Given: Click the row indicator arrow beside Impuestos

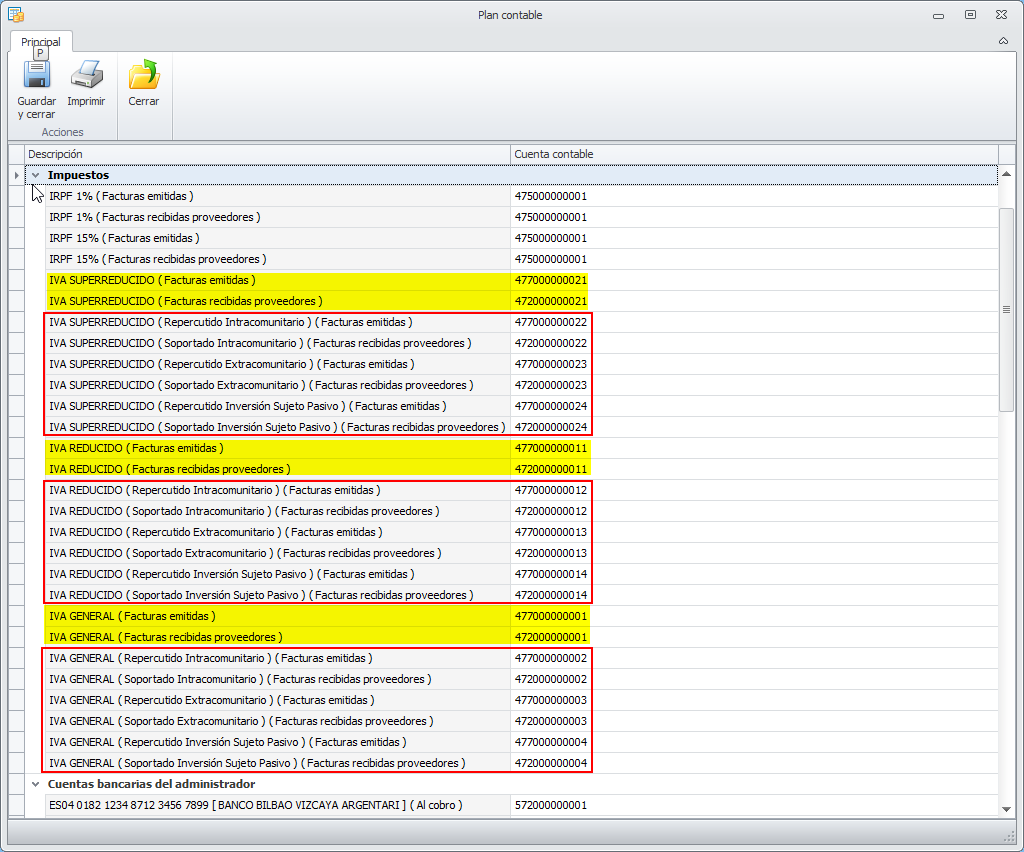Looking at the screenshot, I should point(16,176).
